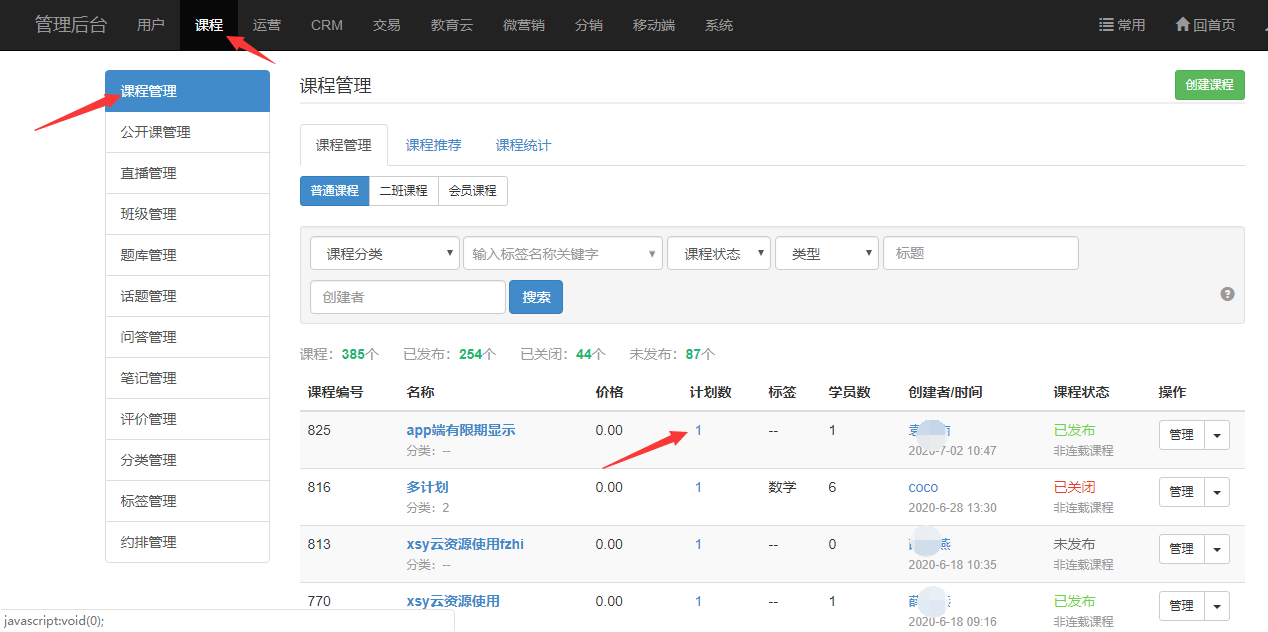Click the blue 搜索 button
This screenshot has height=632, width=1268.
(x=536, y=297)
